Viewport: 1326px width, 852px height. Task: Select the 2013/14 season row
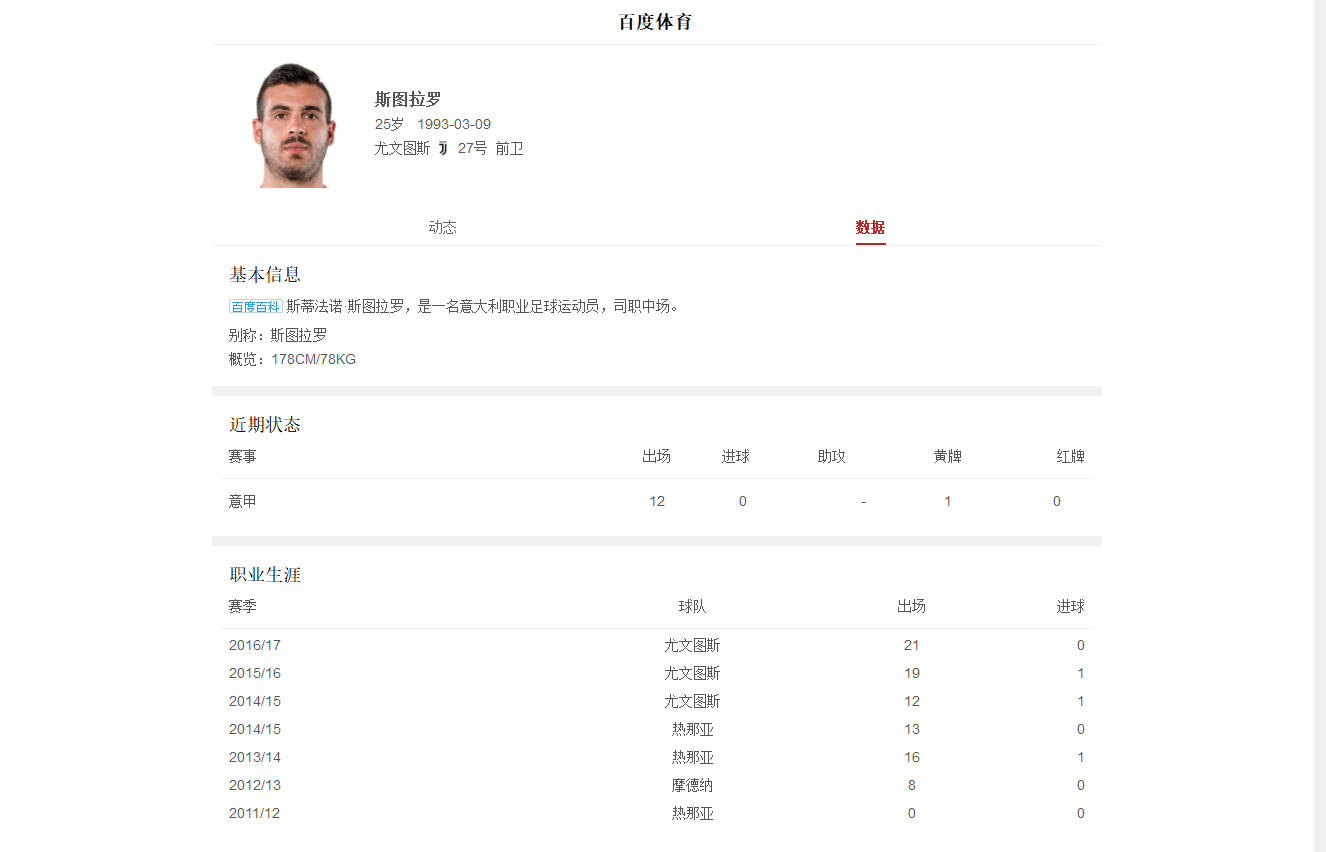pyautogui.click(x=255, y=757)
